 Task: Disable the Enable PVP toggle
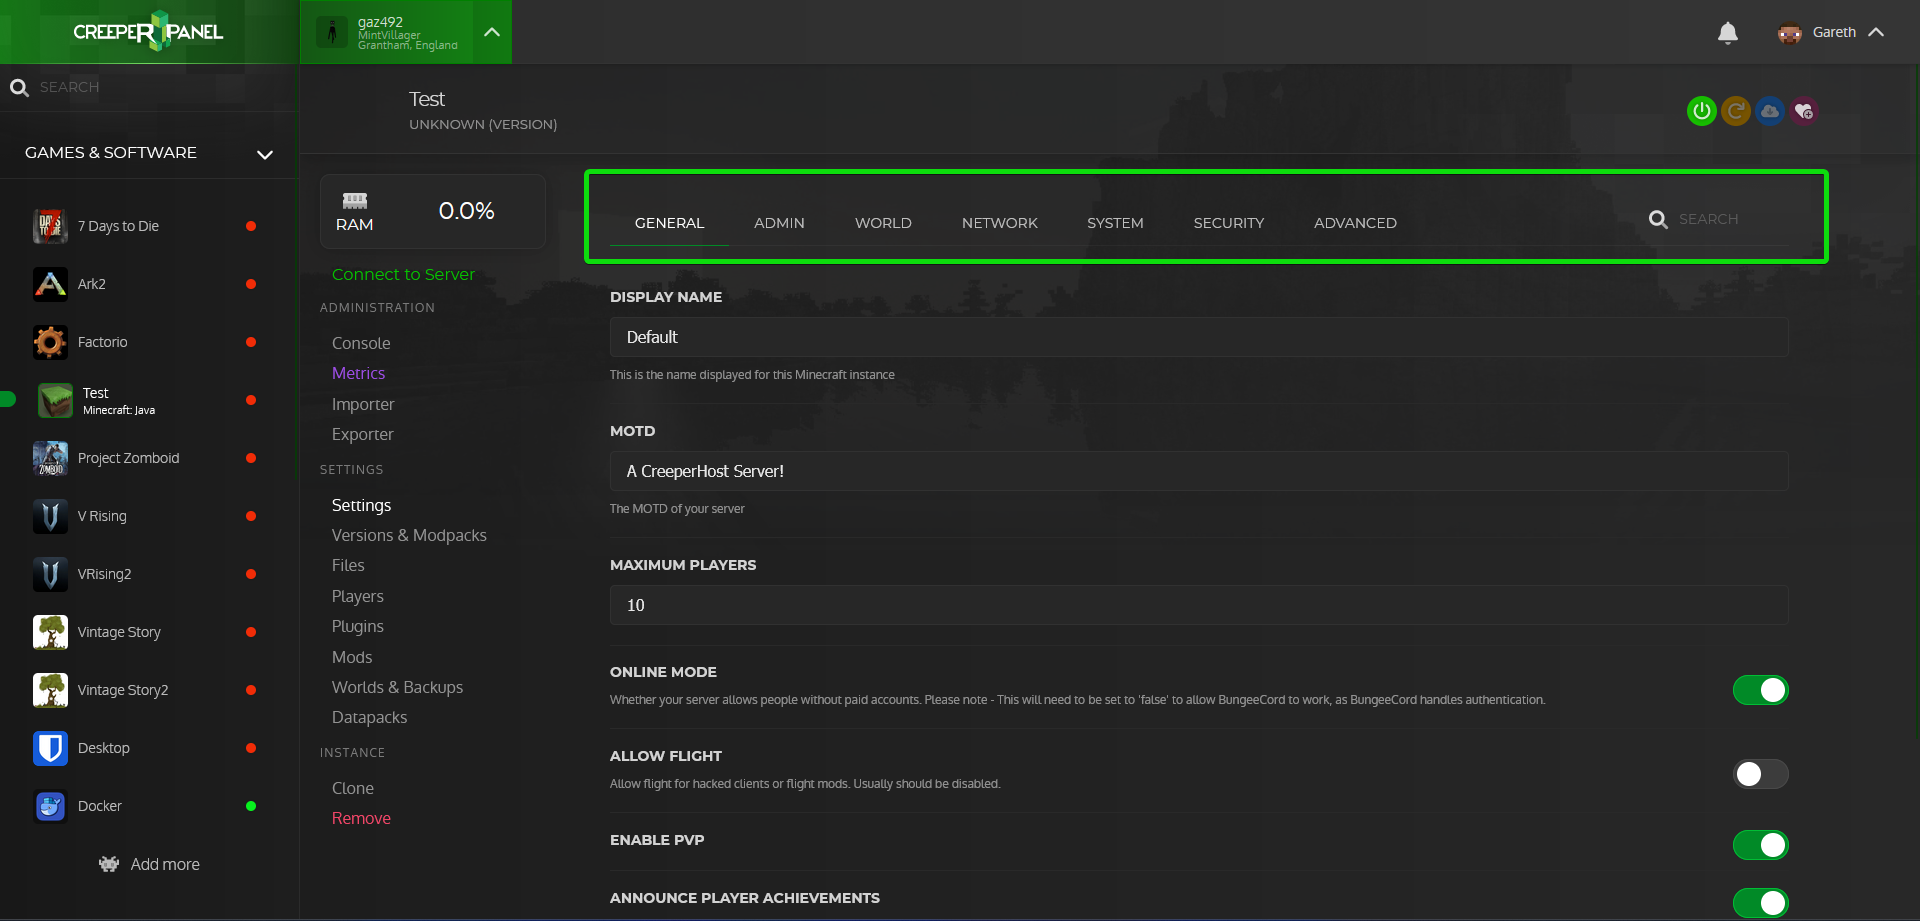pos(1761,845)
